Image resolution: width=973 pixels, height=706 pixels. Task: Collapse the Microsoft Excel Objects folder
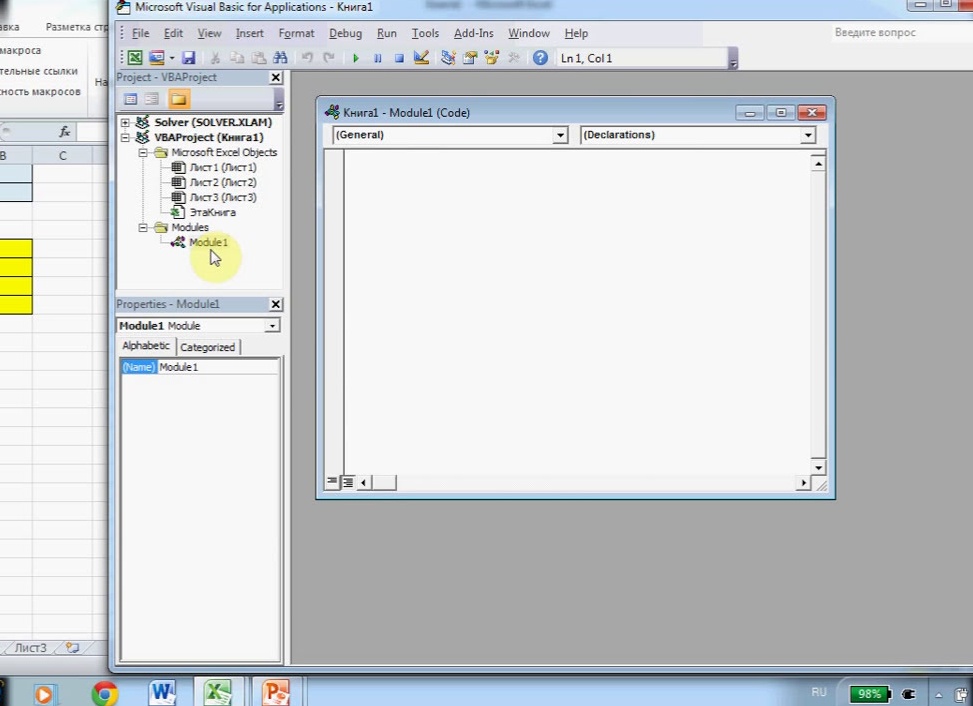click(143, 152)
